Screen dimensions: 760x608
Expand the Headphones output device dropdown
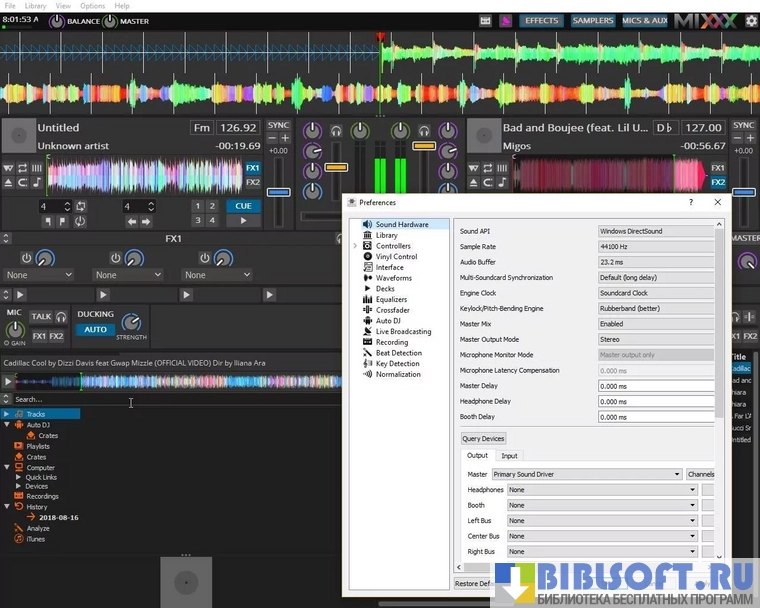click(601, 490)
